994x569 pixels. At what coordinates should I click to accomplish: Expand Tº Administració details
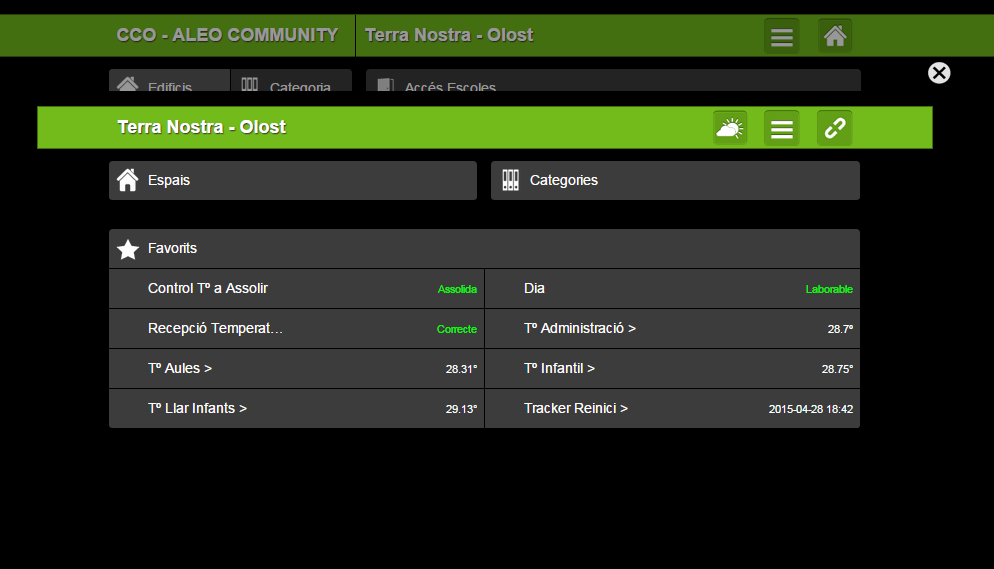coord(672,329)
